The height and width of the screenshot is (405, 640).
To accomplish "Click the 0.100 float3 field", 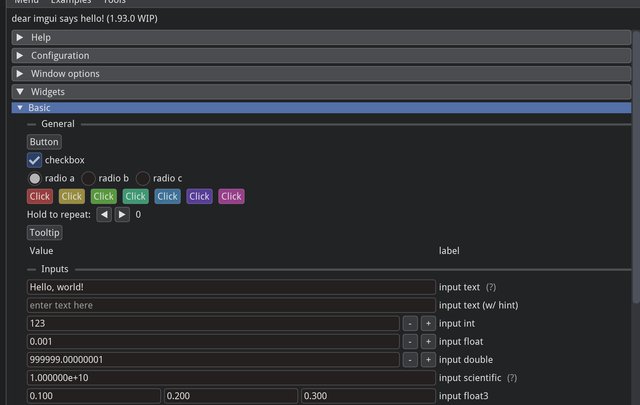I will [94, 396].
